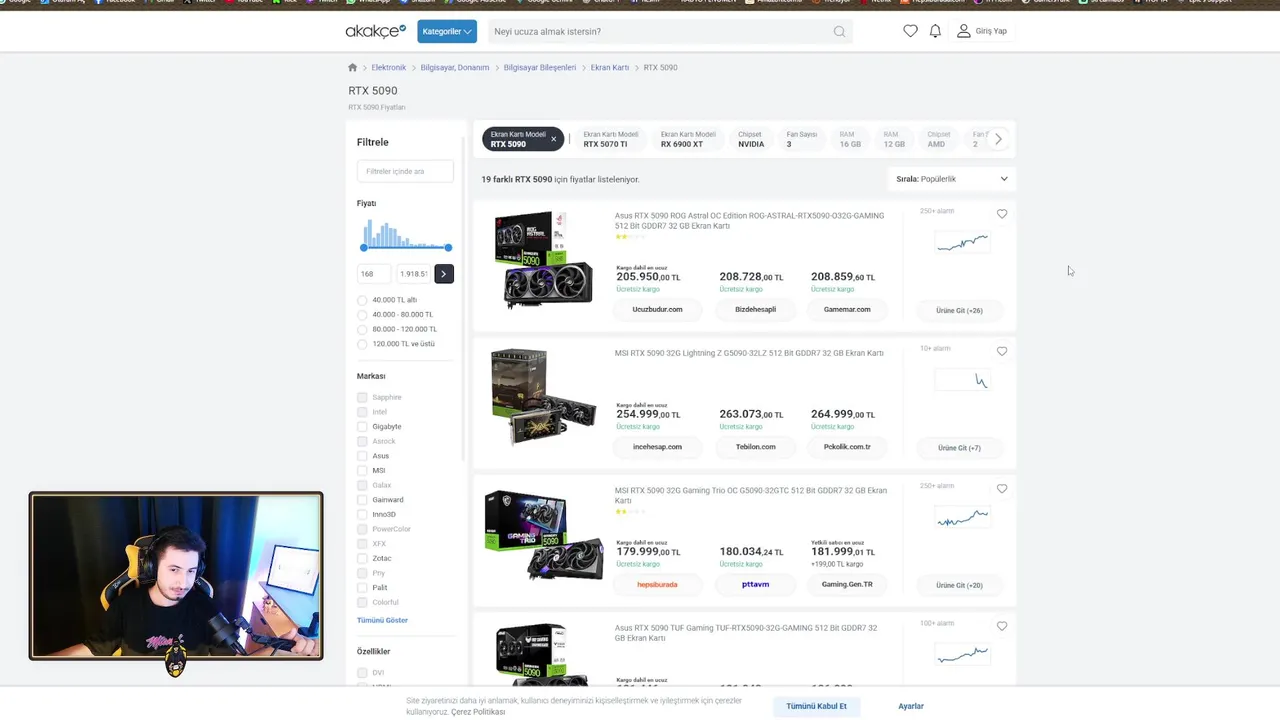1280x720 pixels.
Task: Open the notifications bell icon
Action: pos(935,31)
